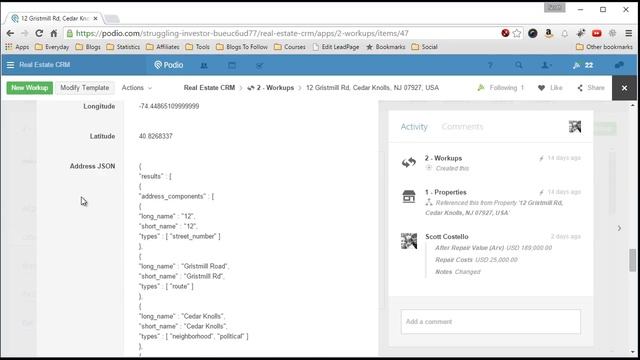Click the browser forward arrow

(x=24, y=33)
